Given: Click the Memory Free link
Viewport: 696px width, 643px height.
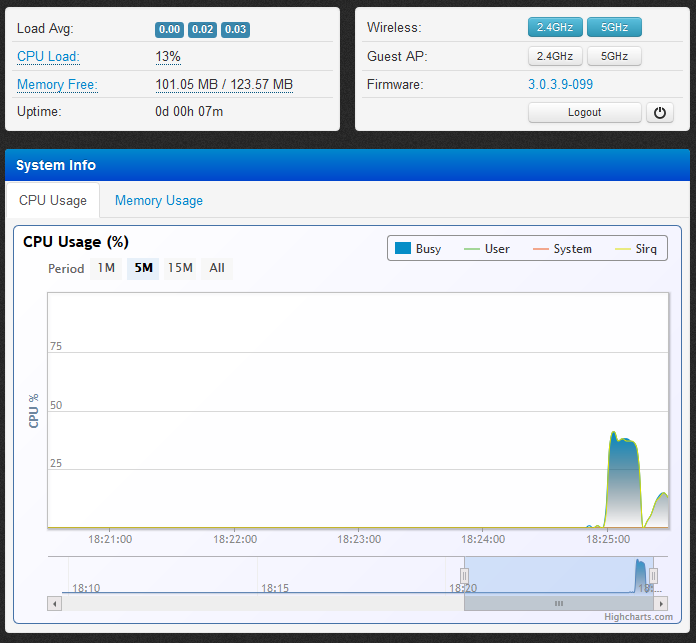Looking at the screenshot, I should pos(57,85).
